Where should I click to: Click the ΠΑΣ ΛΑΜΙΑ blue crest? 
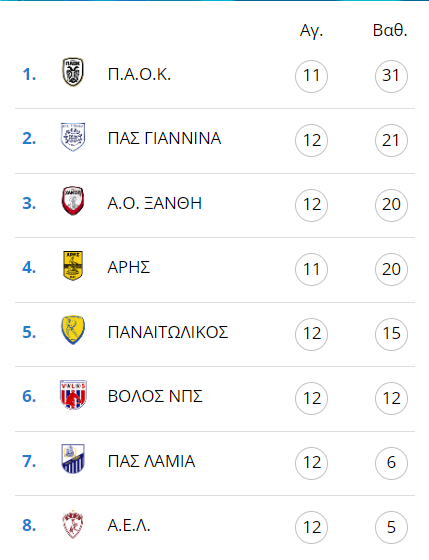click(x=73, y=459)
